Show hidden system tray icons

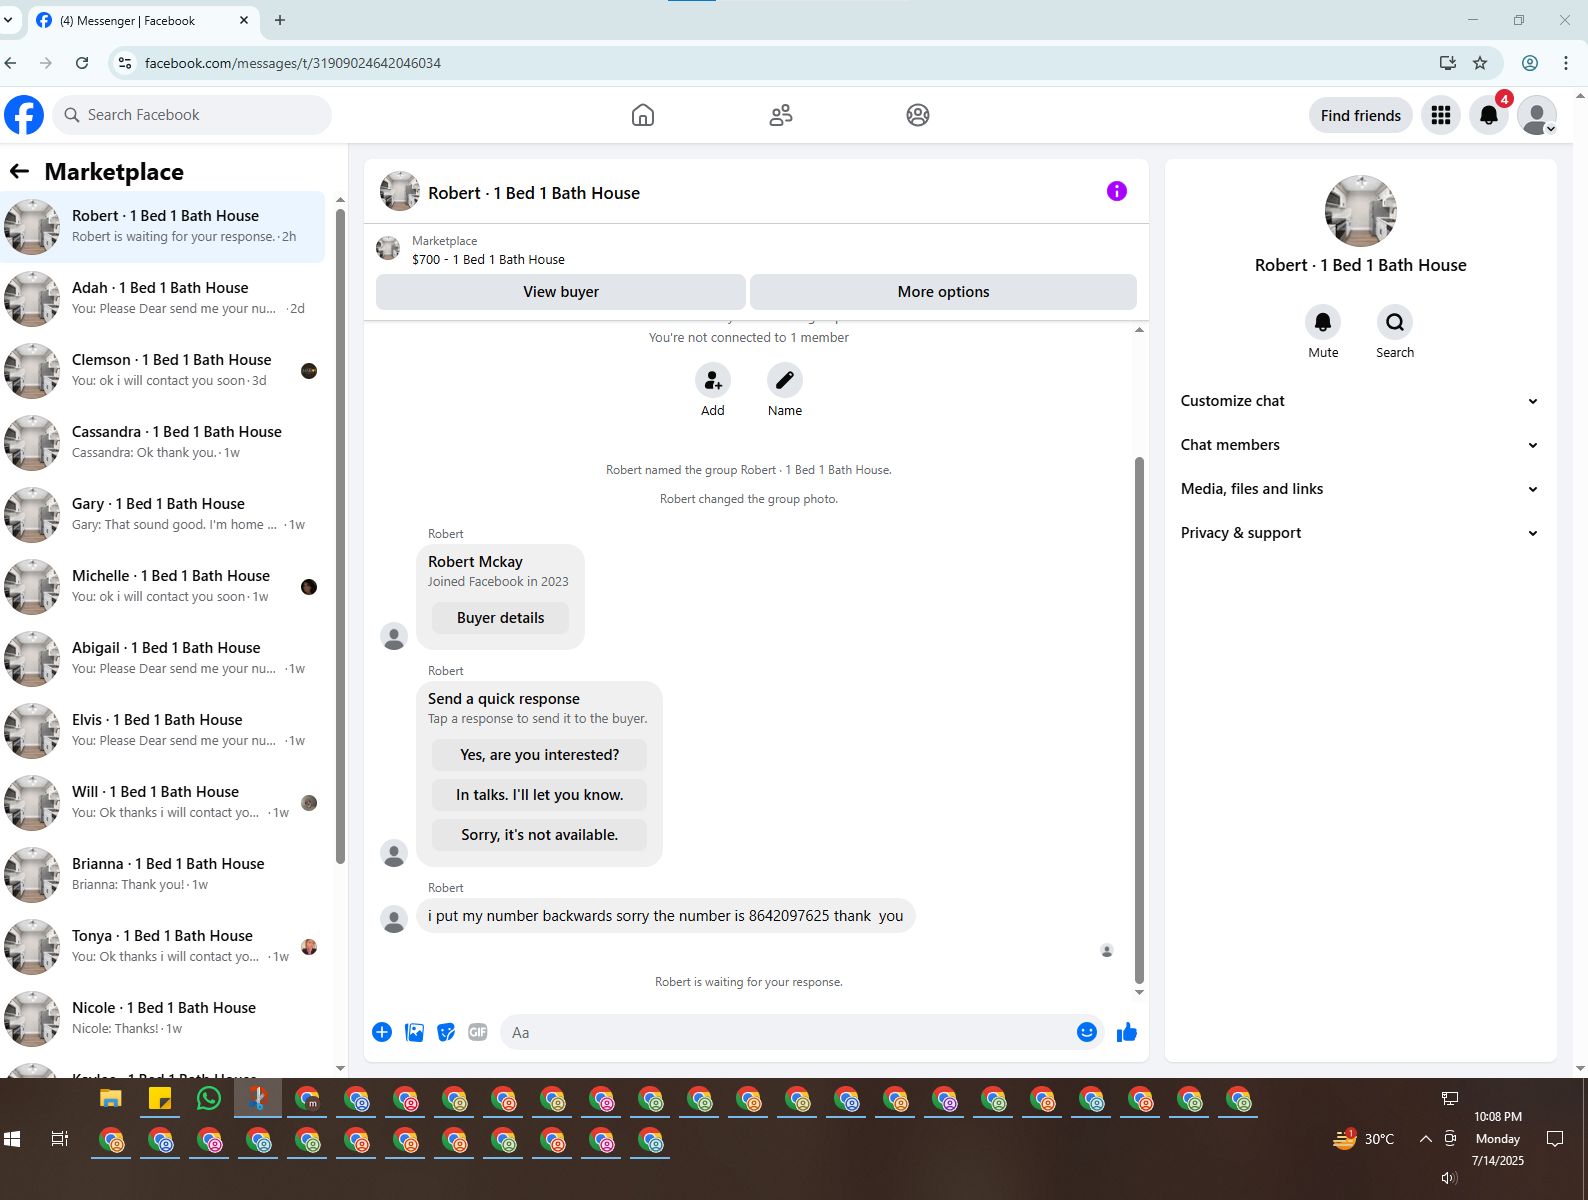[x=1425, y=1139]
